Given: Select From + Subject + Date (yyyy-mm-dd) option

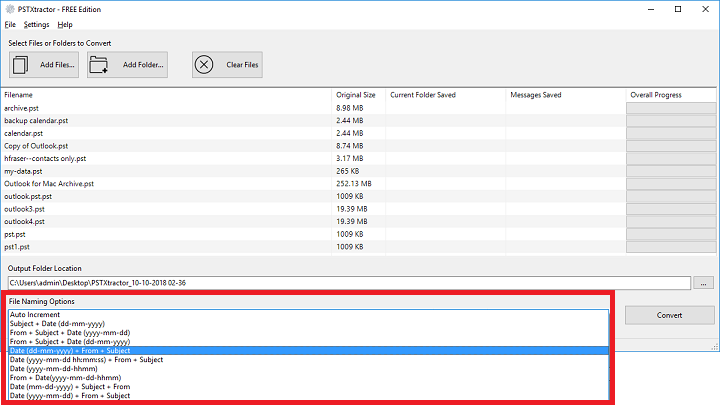Looking at the screenshot, I should coord(309,332).
